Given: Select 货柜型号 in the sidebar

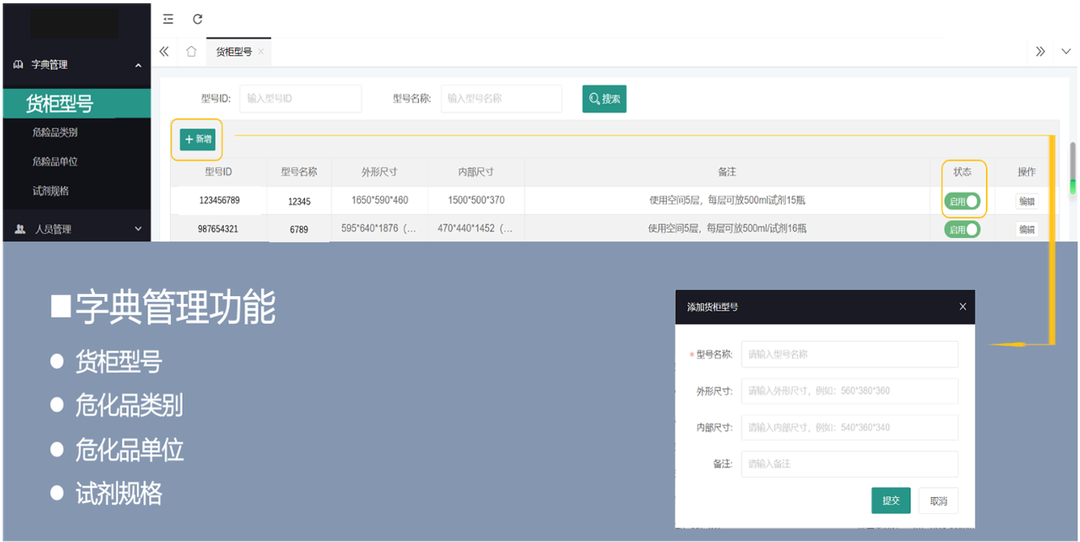Looking at the screenshot, I should (76, 103).
